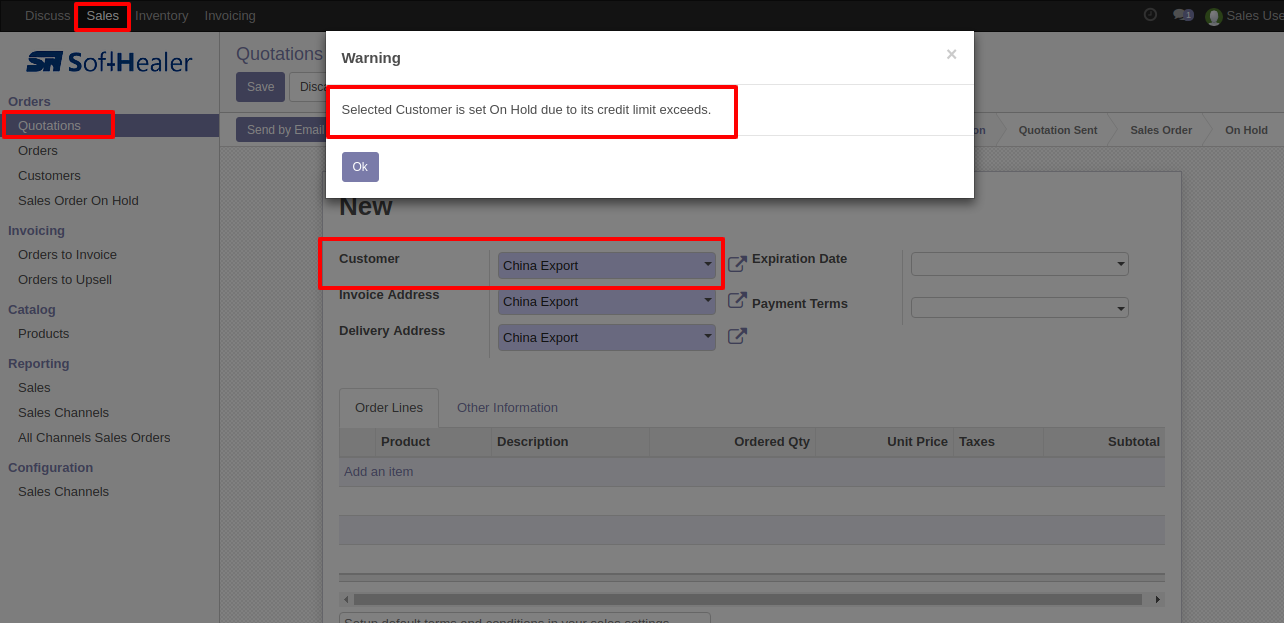Click the Sales User avatar menu
Screen dimensions: 1284x623
(x=1244, y=16)
